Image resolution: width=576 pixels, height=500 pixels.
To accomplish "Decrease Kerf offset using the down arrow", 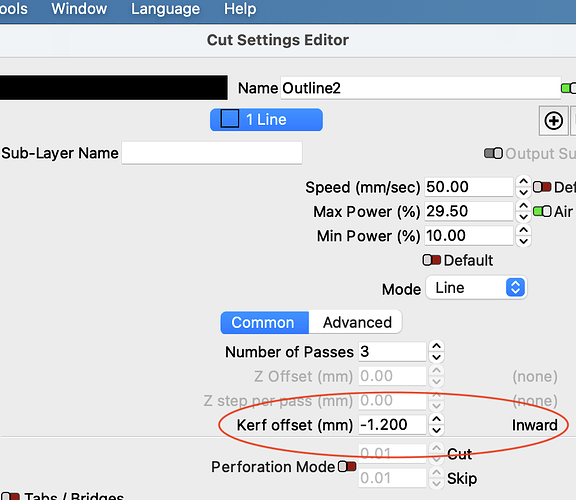I will (x=436, y=430).
